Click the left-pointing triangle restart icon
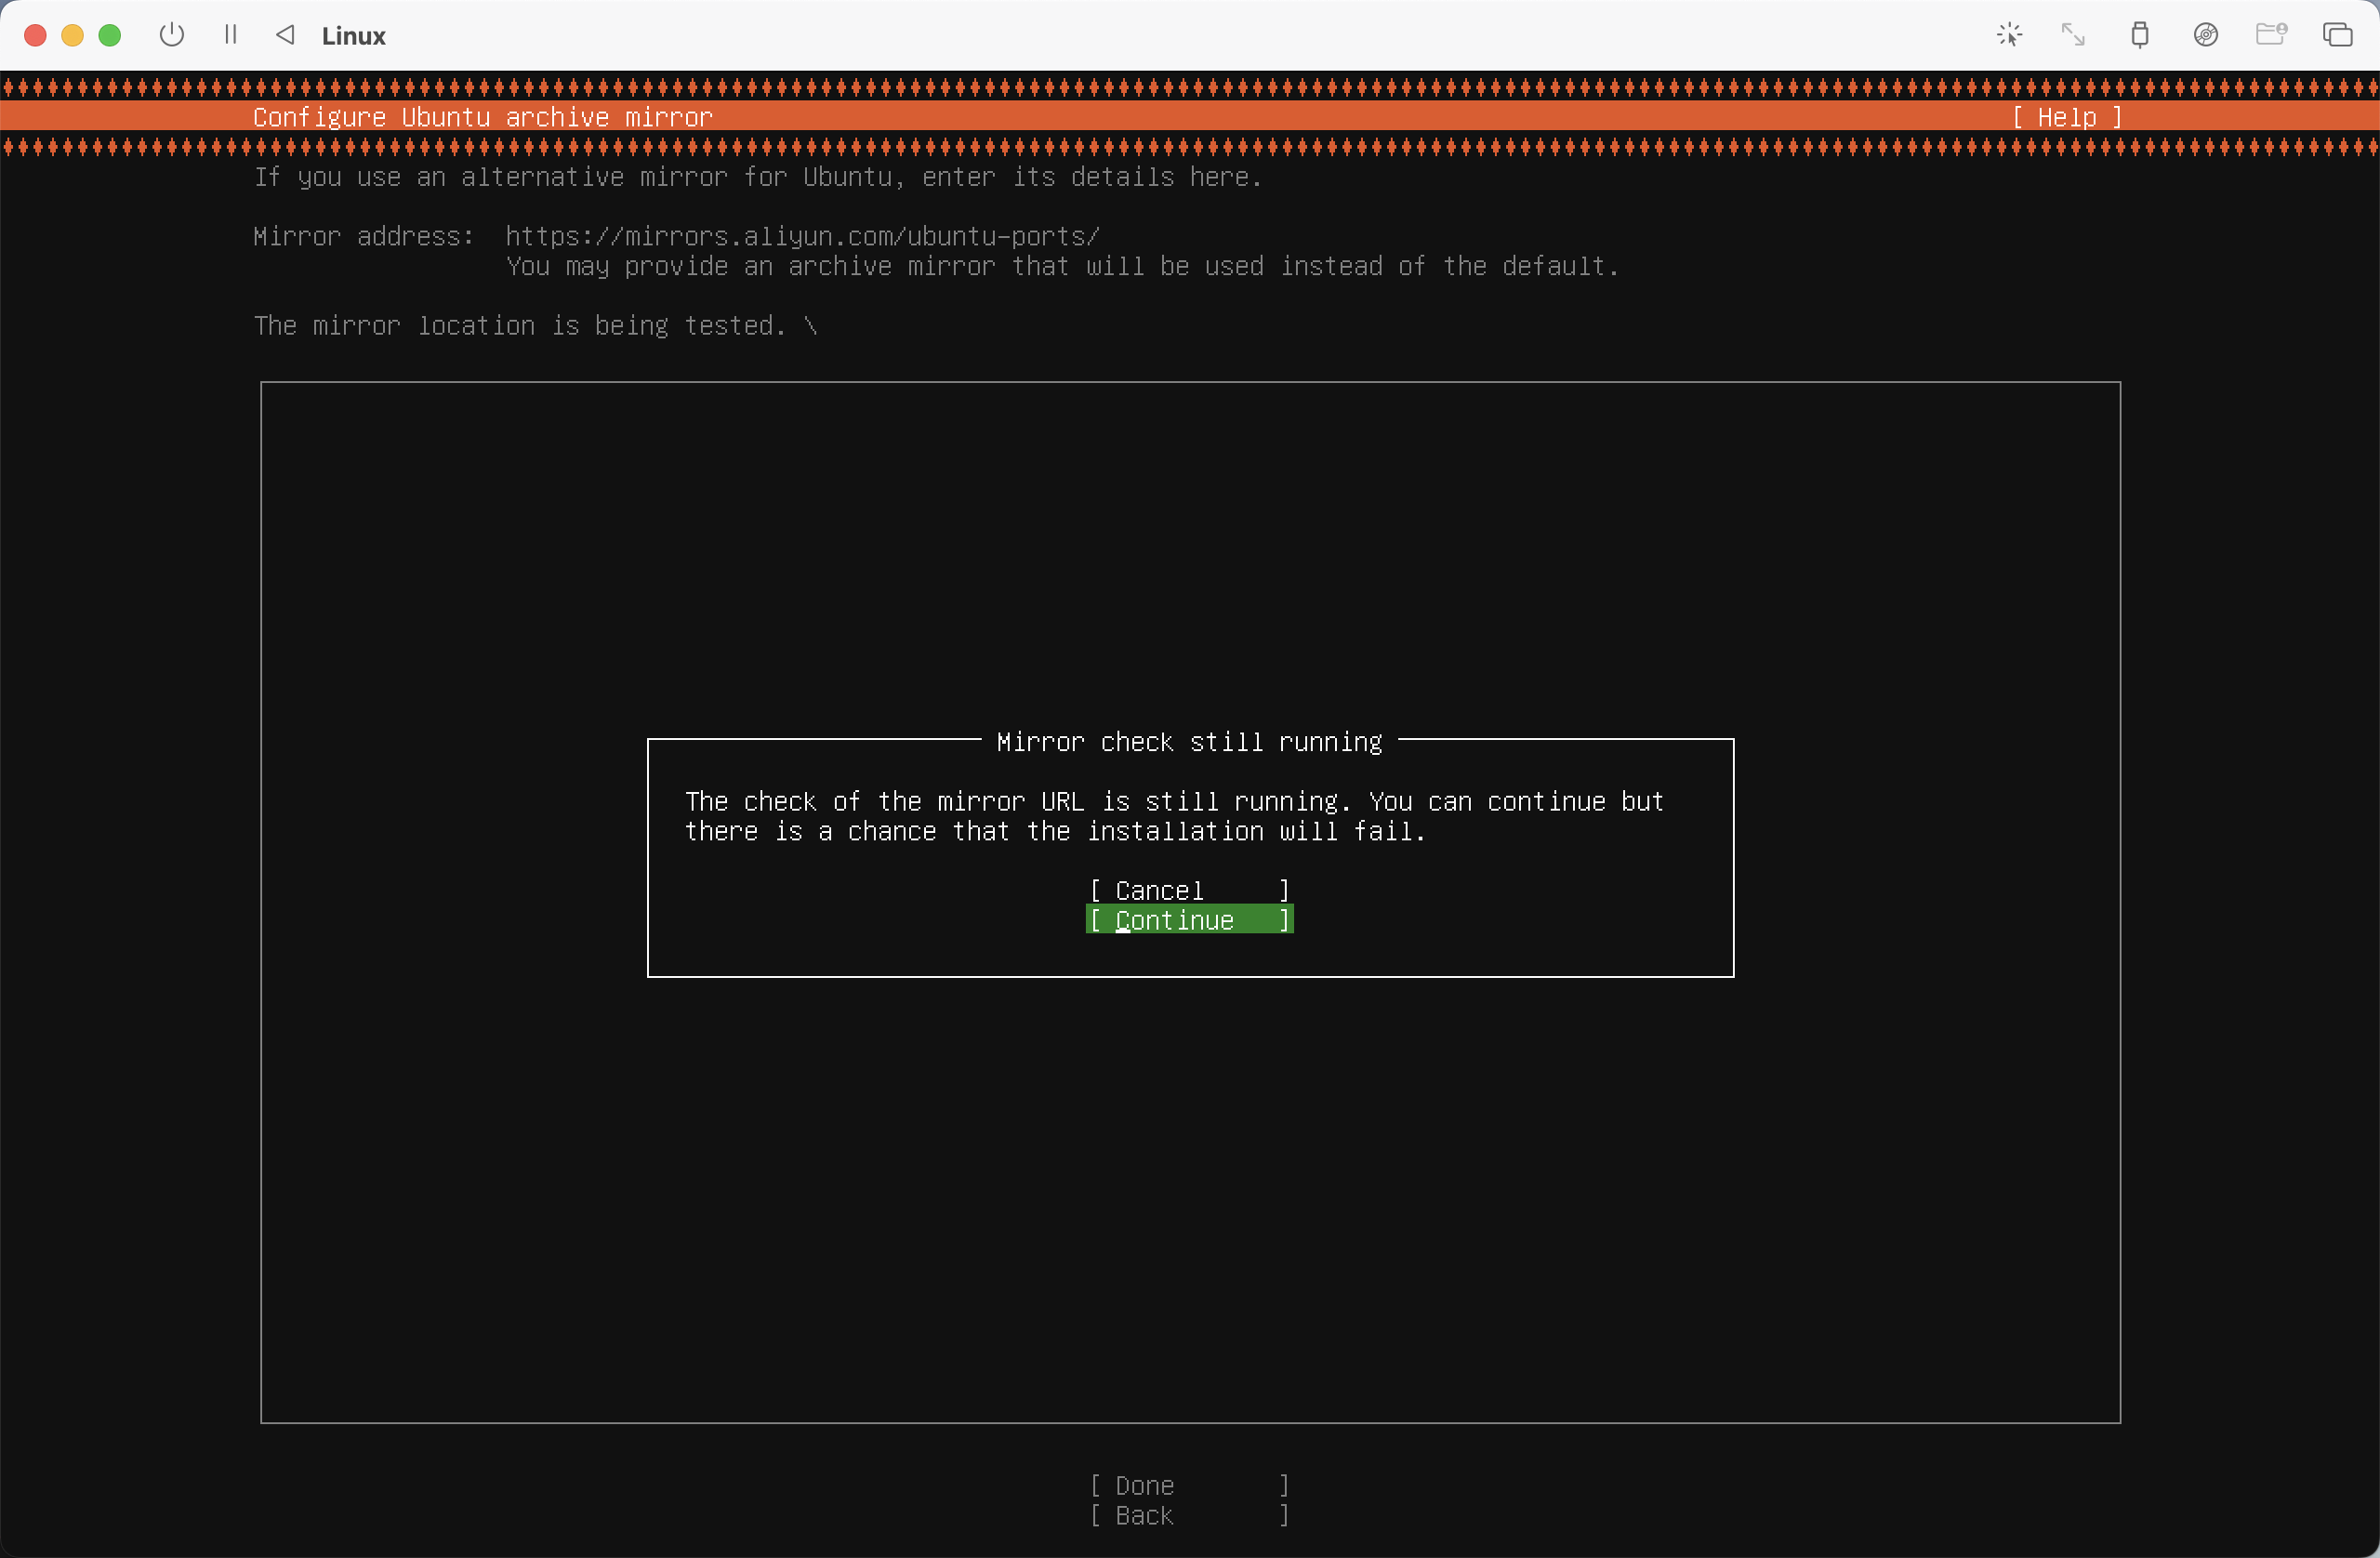The image size is (2380, 1558). pyautogui.click(x=286, y=35)
